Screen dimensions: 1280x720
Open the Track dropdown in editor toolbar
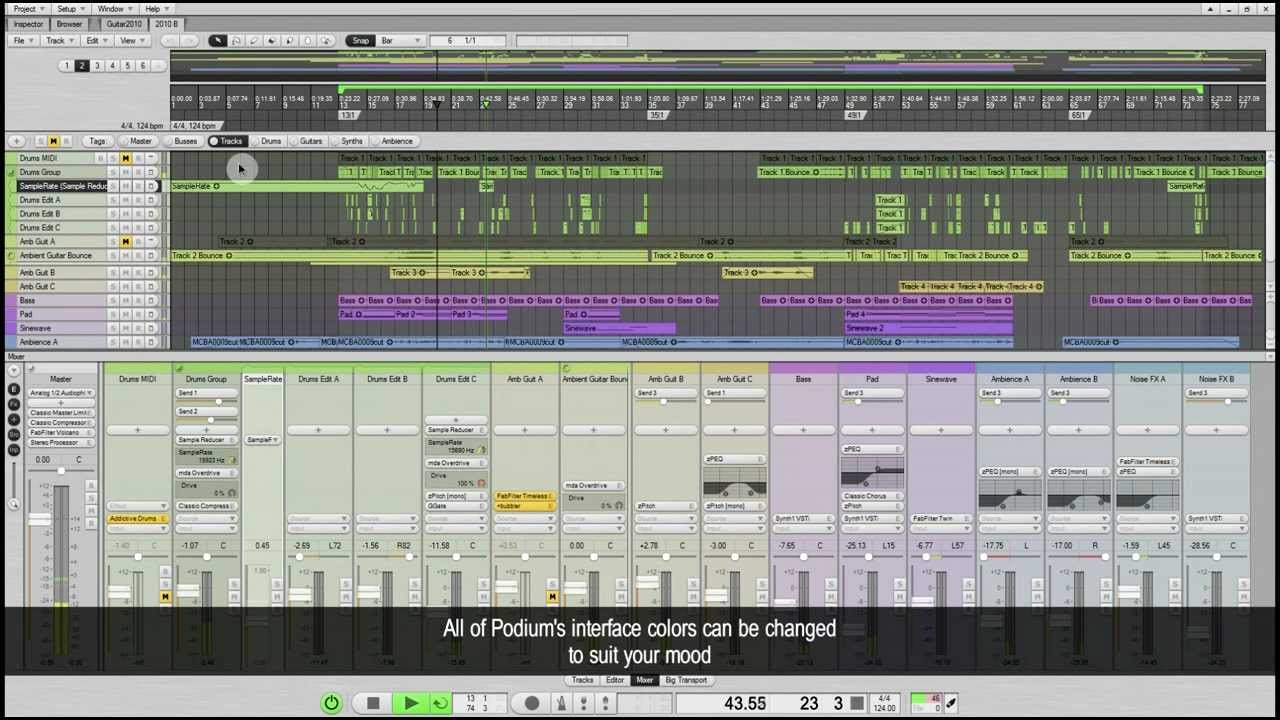tap(59, 41)
